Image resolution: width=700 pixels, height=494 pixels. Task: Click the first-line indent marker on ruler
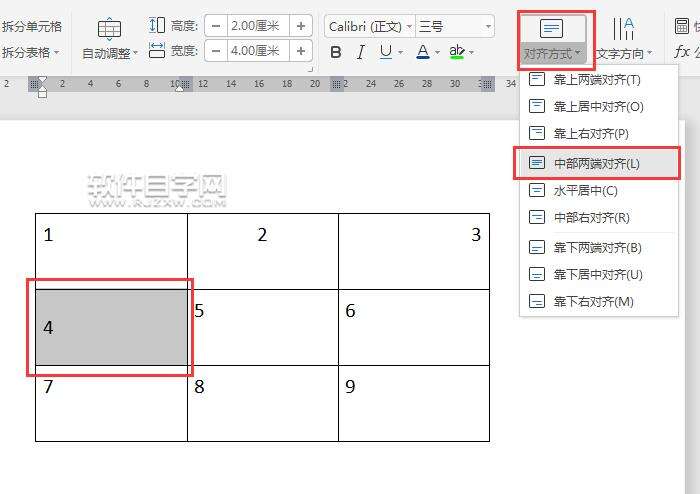(x=42, y=80)
